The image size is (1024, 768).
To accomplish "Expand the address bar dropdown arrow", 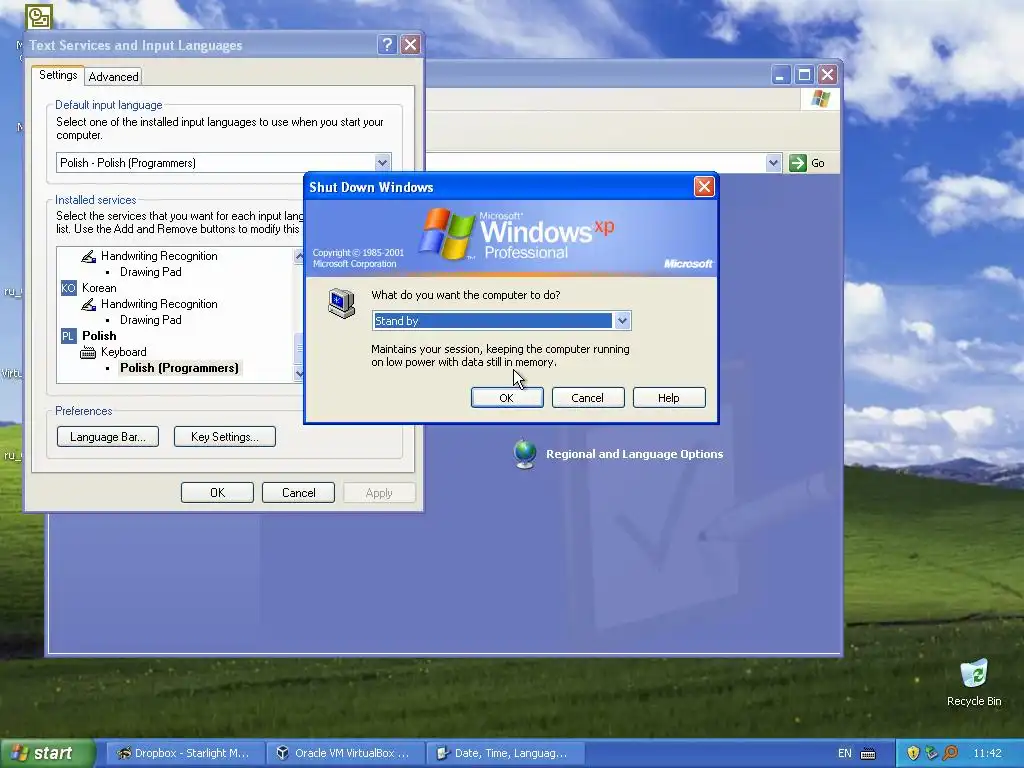I will 773,163.
